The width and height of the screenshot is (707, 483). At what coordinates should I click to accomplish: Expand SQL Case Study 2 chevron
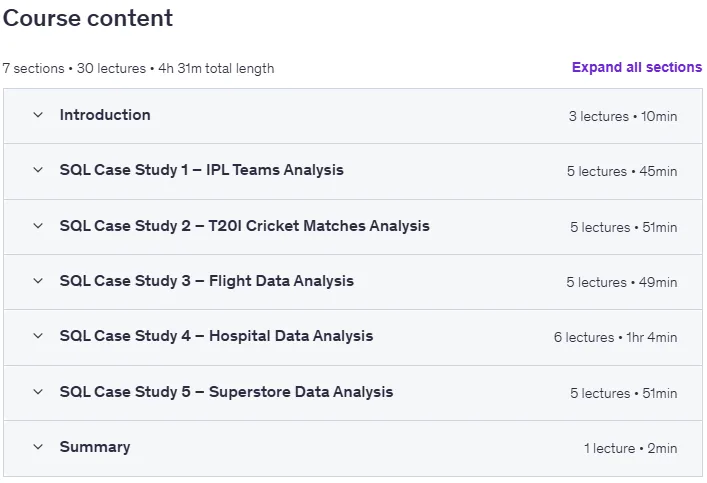tap(38, 226)
